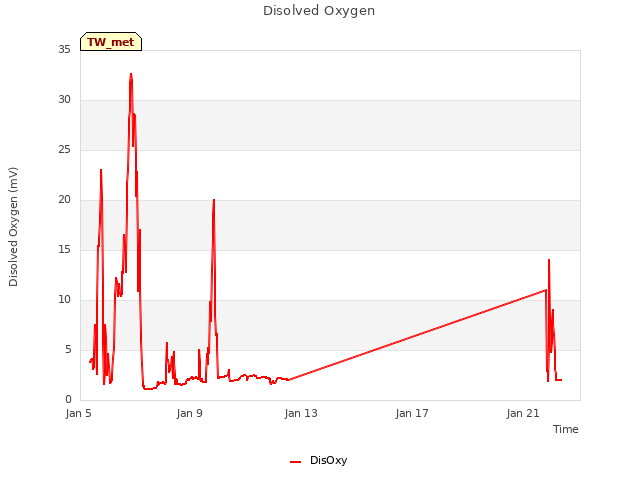Click the 35 y-axis tick label
This screenshot has width=640, height=480.
(64, 50)
